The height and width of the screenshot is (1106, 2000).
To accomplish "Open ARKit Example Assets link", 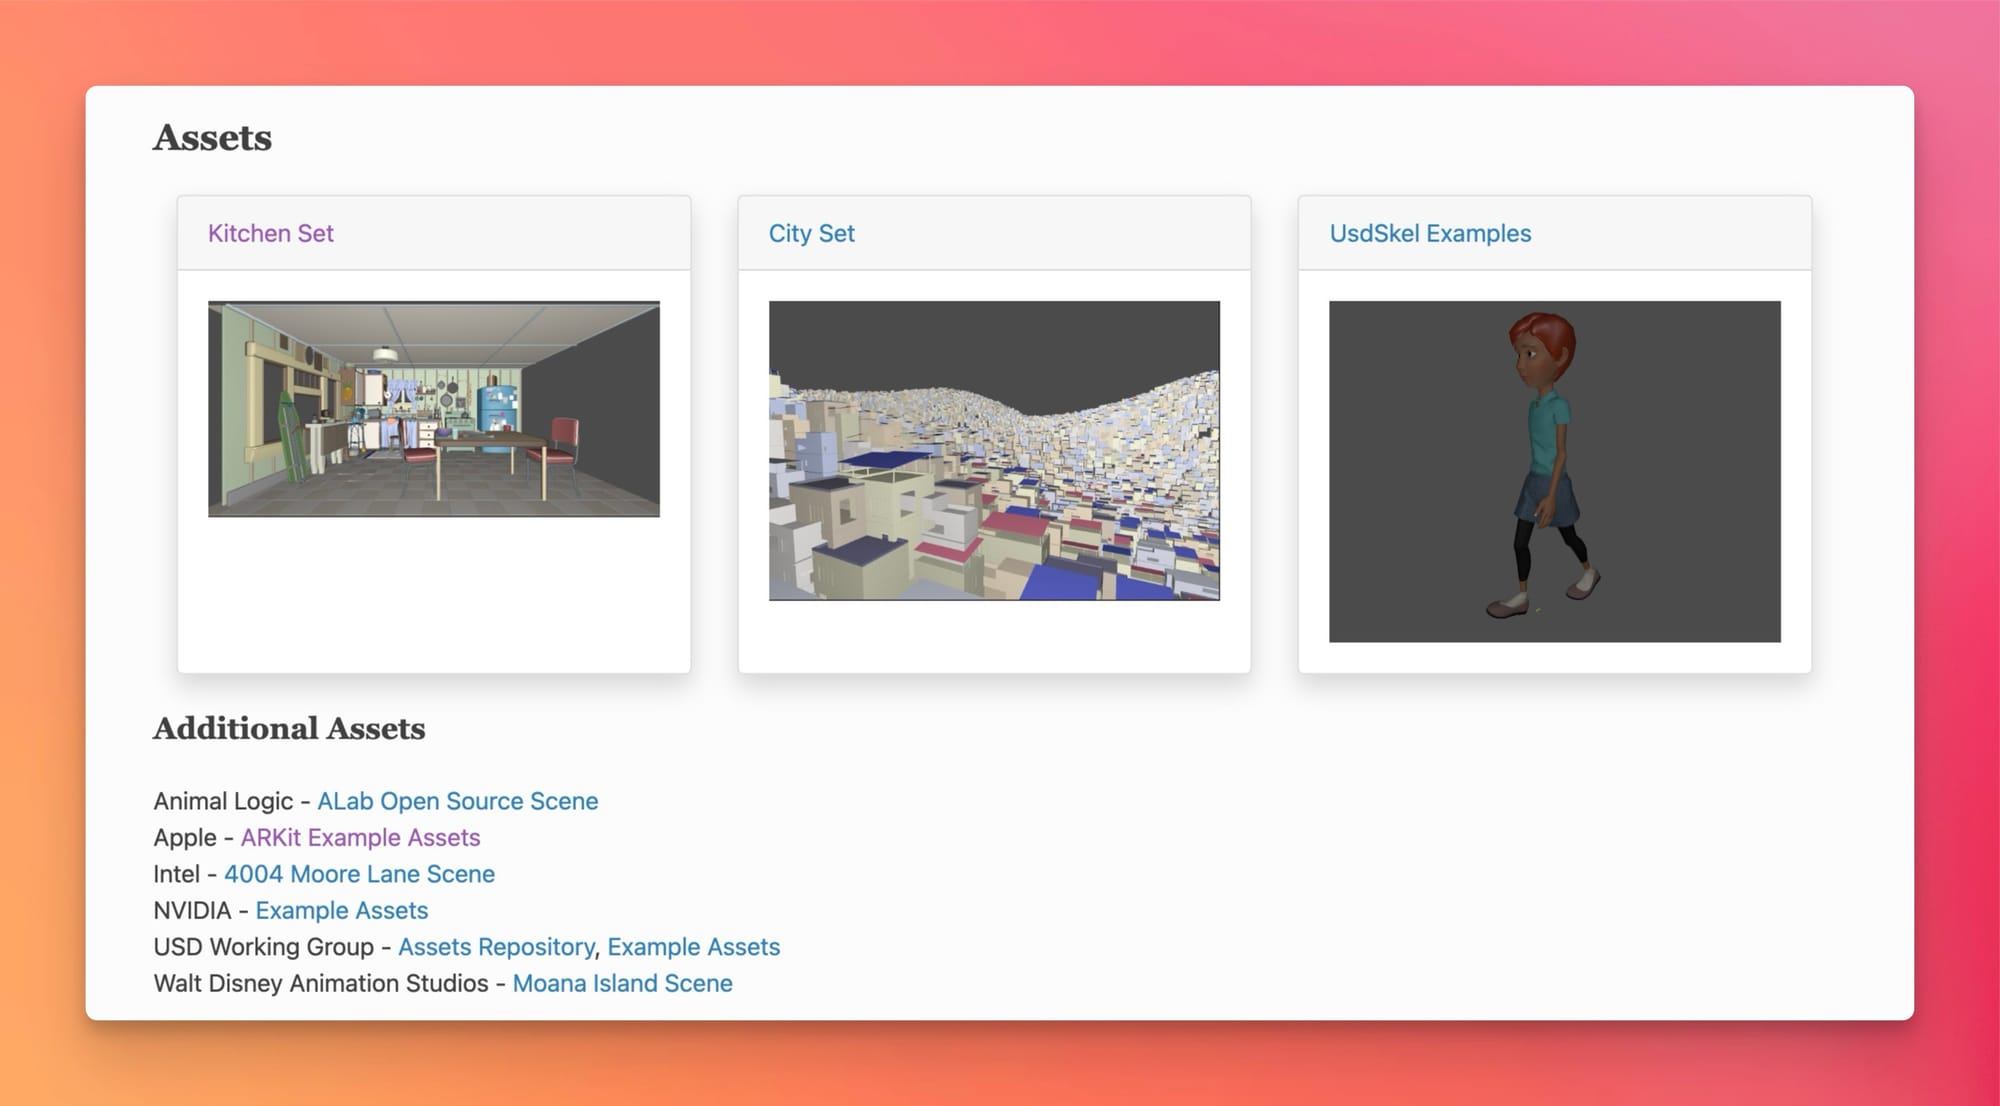I will (x=360, y=837).
